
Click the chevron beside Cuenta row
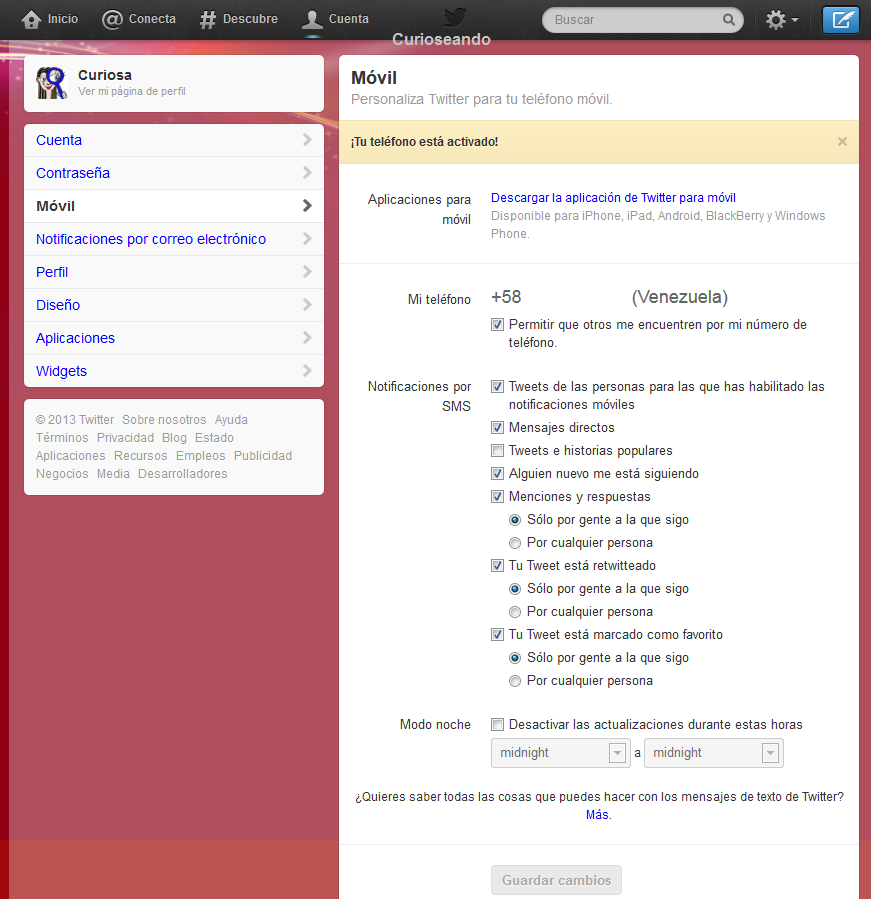307,139
